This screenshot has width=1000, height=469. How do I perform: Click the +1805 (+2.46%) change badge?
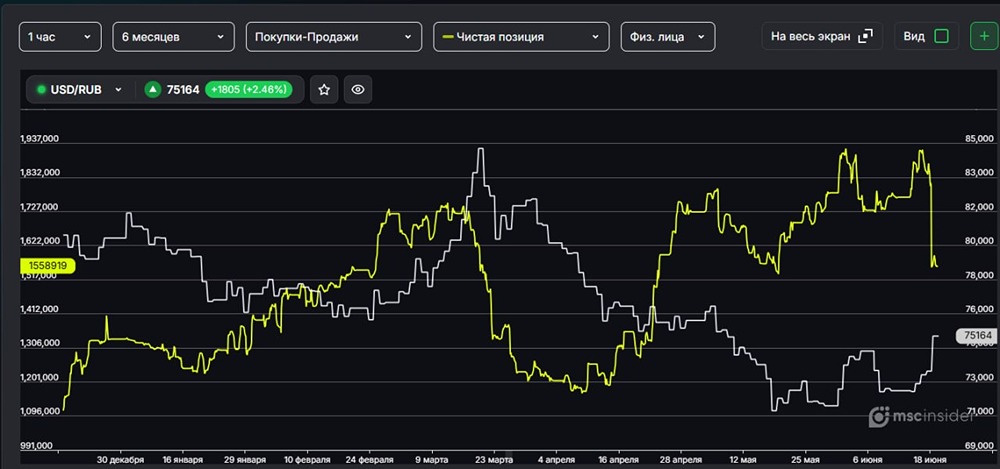[249, 89]
